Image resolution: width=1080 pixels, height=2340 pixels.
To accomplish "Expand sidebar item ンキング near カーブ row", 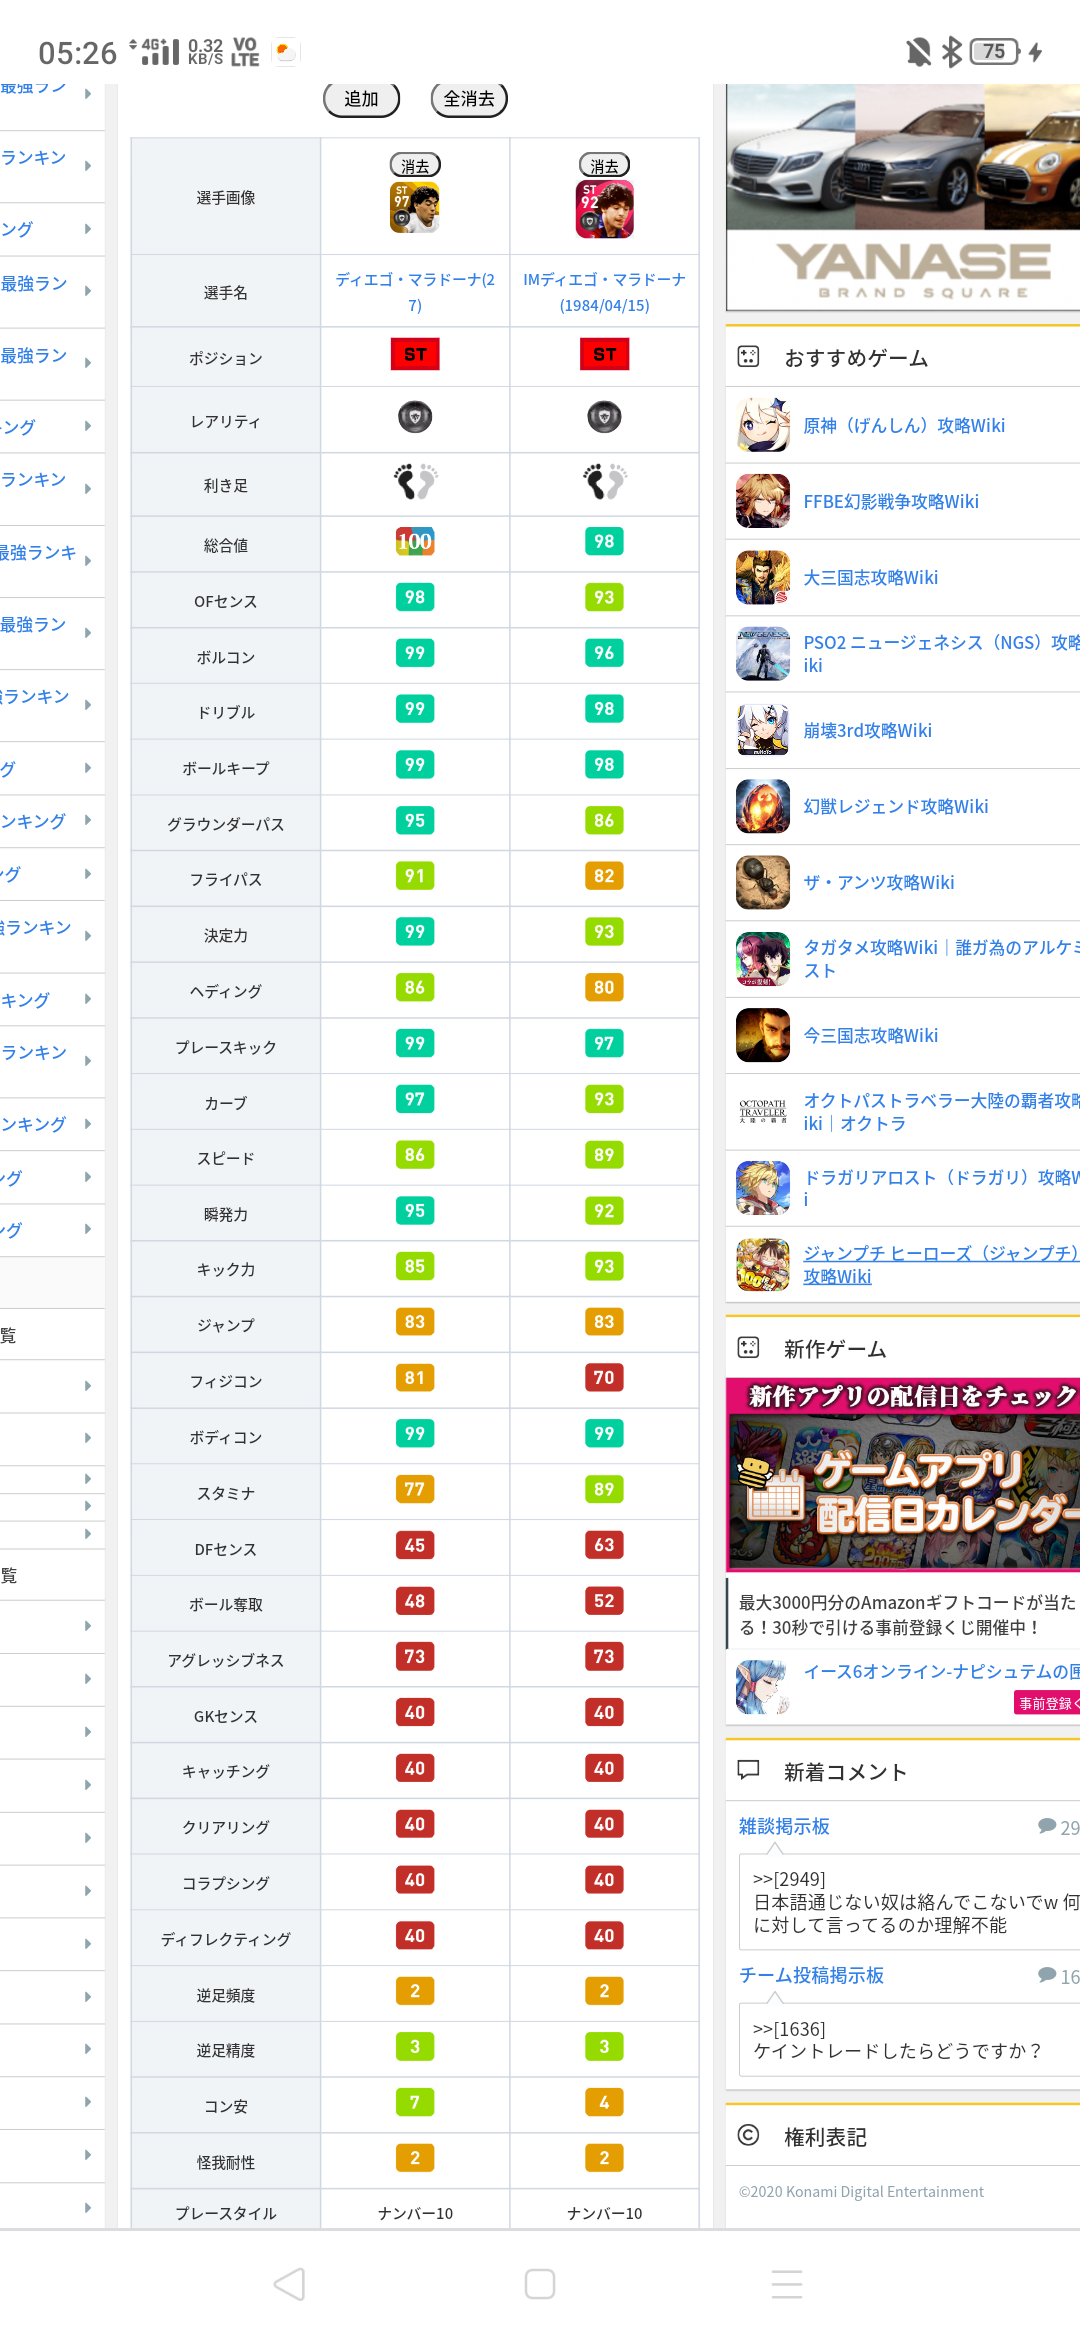I will point(88,1124).
